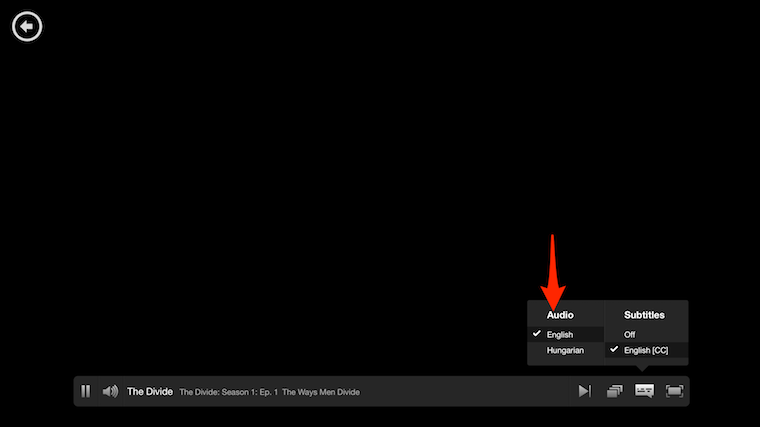The height and width of the screenshot is (427, 760).
Task: Click the checkmark beside English [CC]
Action: 614,349
